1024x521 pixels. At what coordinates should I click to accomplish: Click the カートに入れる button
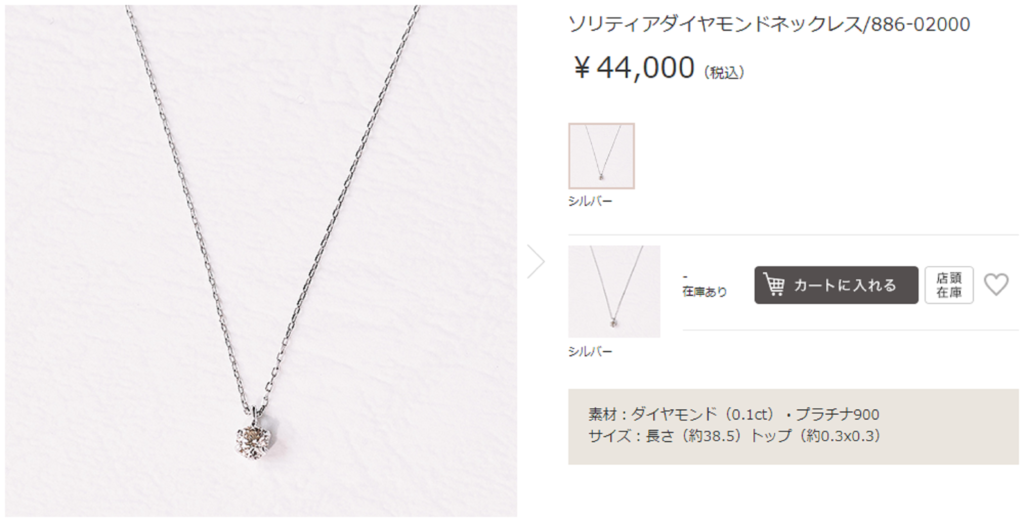click(836, 285)
